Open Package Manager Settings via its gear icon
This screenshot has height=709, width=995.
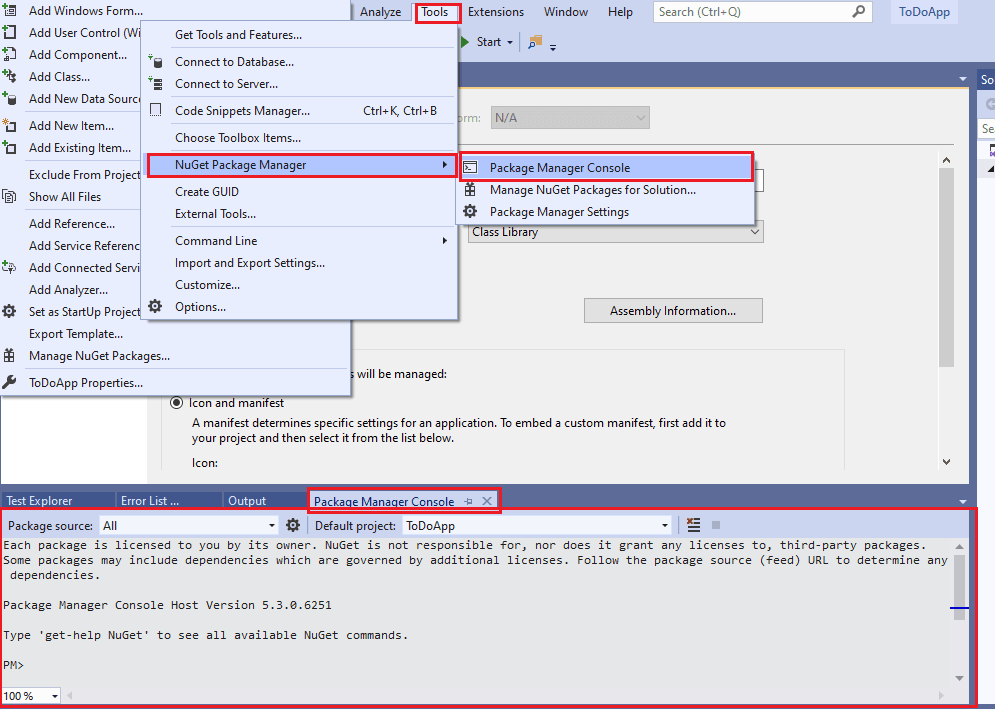pyautogui.click(x=470, y=211)
